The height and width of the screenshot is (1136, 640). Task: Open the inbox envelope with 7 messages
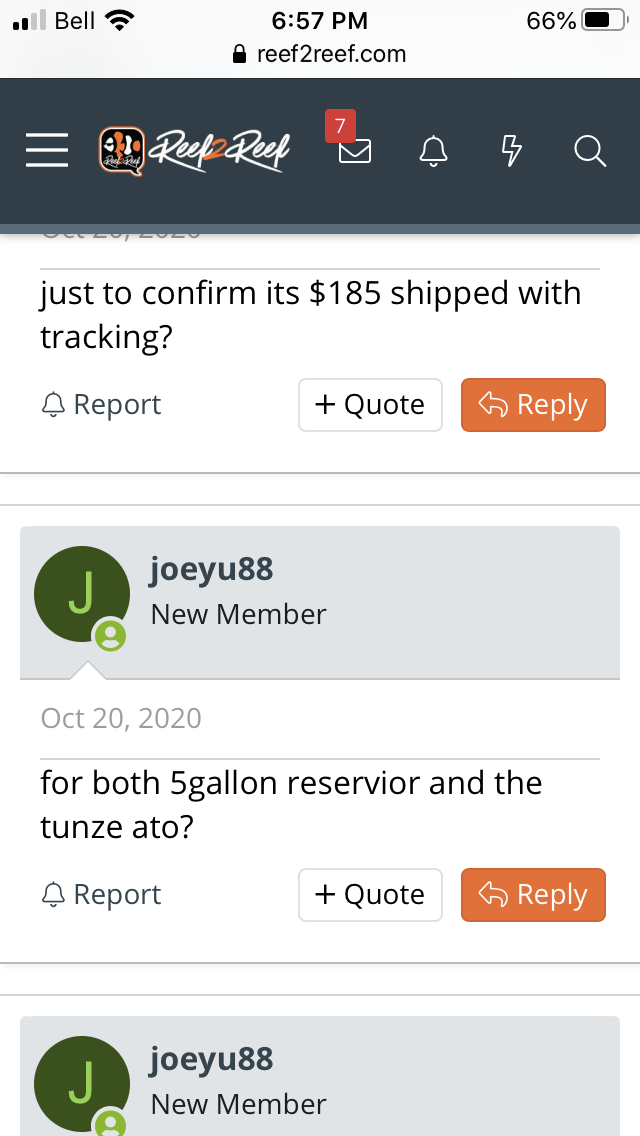point(354,152)
